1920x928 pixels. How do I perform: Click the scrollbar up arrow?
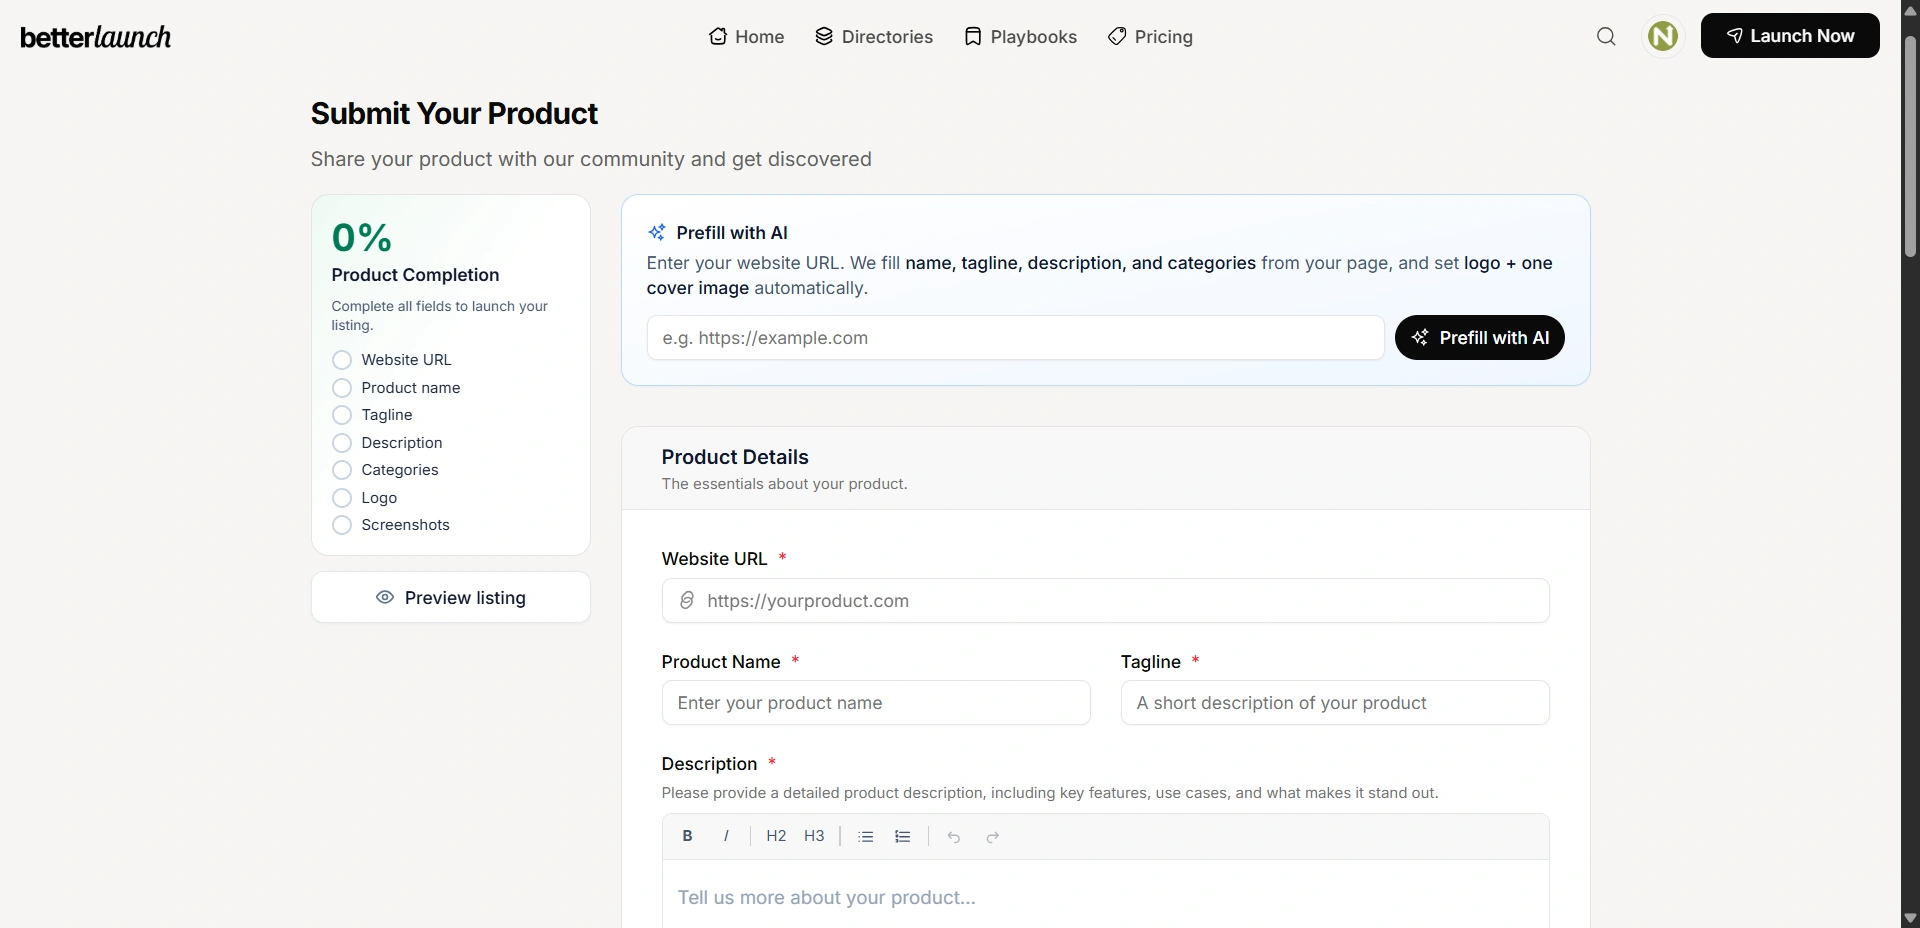(1910, 10)
